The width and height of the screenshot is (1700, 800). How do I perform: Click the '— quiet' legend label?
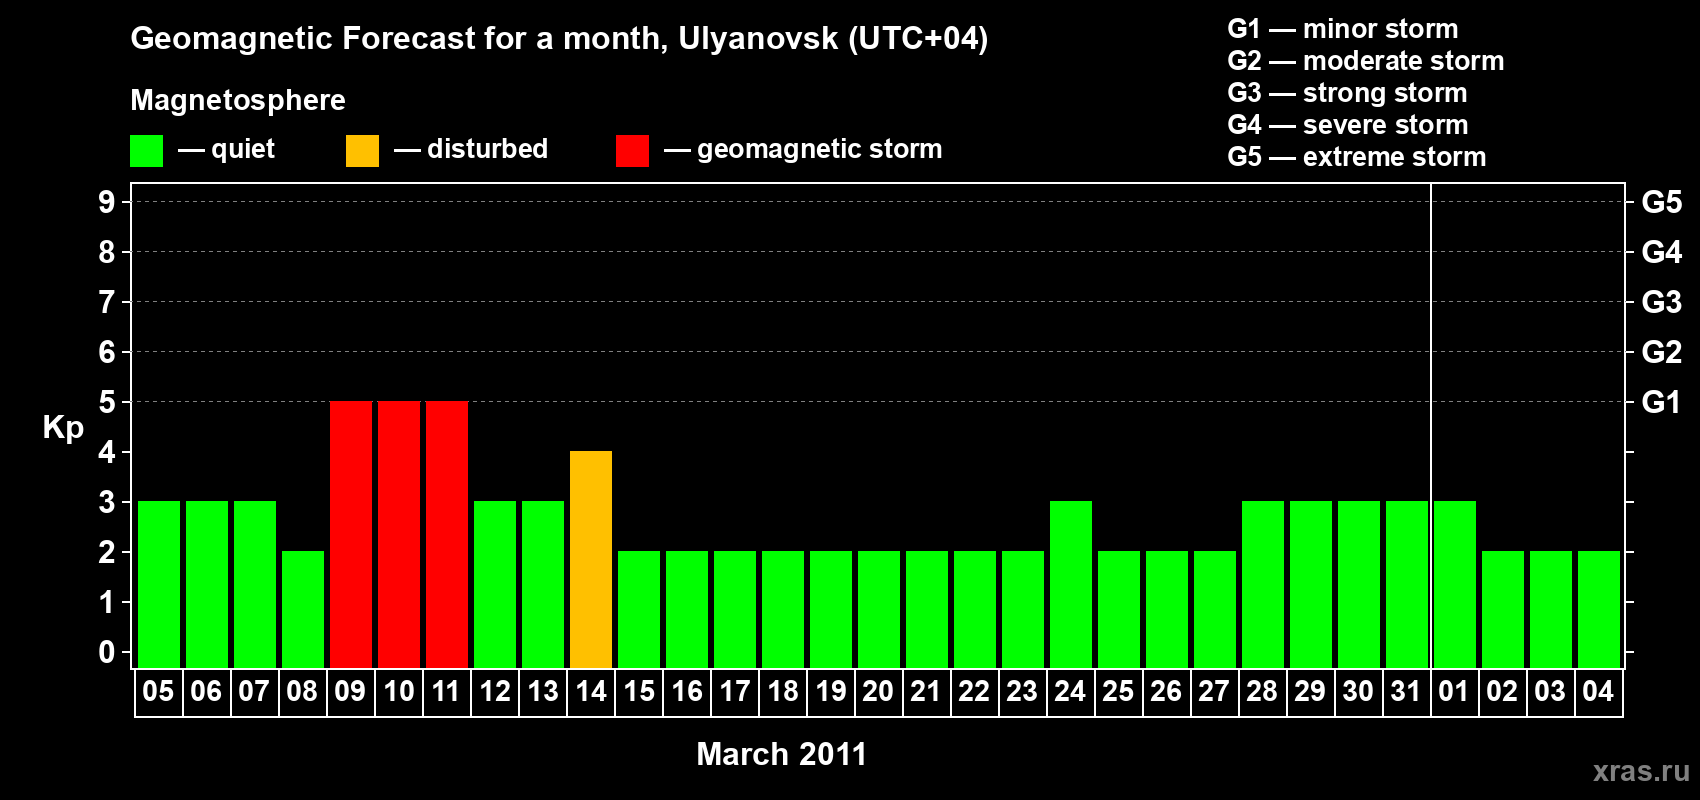click(x=226, y=150)
